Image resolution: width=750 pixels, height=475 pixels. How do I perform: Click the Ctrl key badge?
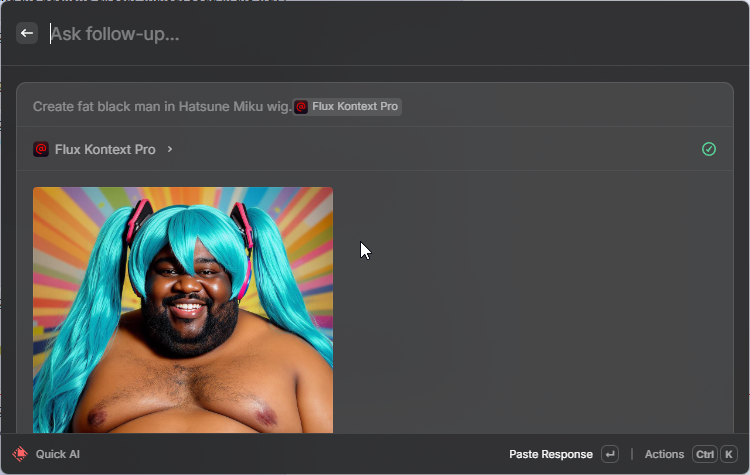(x=705, y=454)
